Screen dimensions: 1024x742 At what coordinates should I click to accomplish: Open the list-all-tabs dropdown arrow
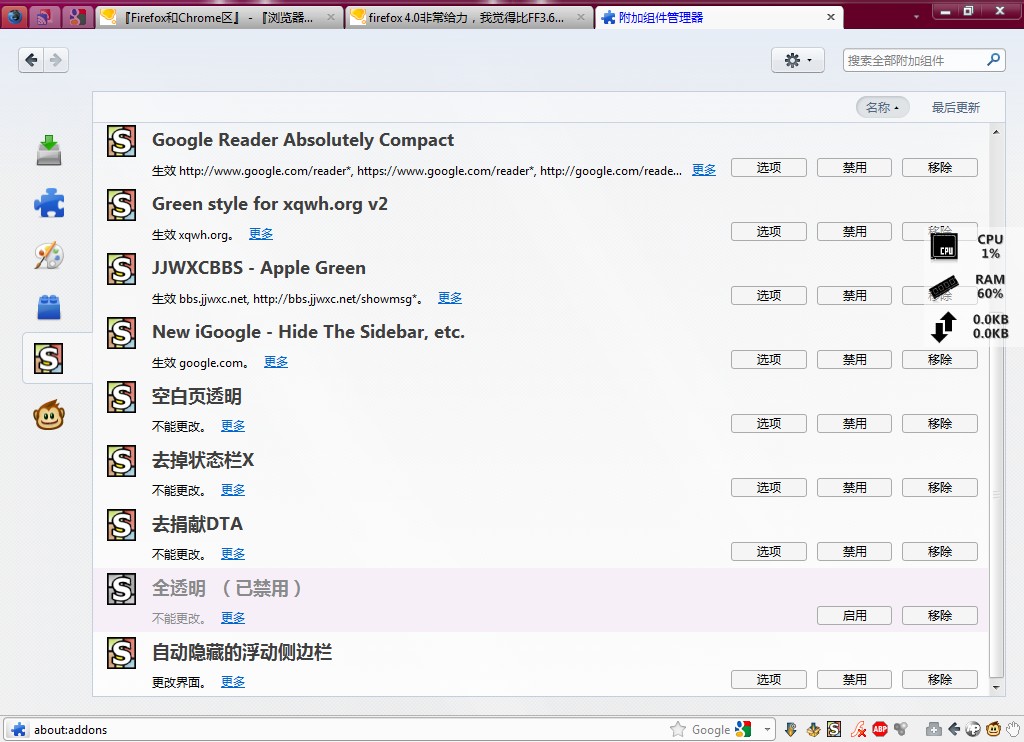click(x=916, y=17)
